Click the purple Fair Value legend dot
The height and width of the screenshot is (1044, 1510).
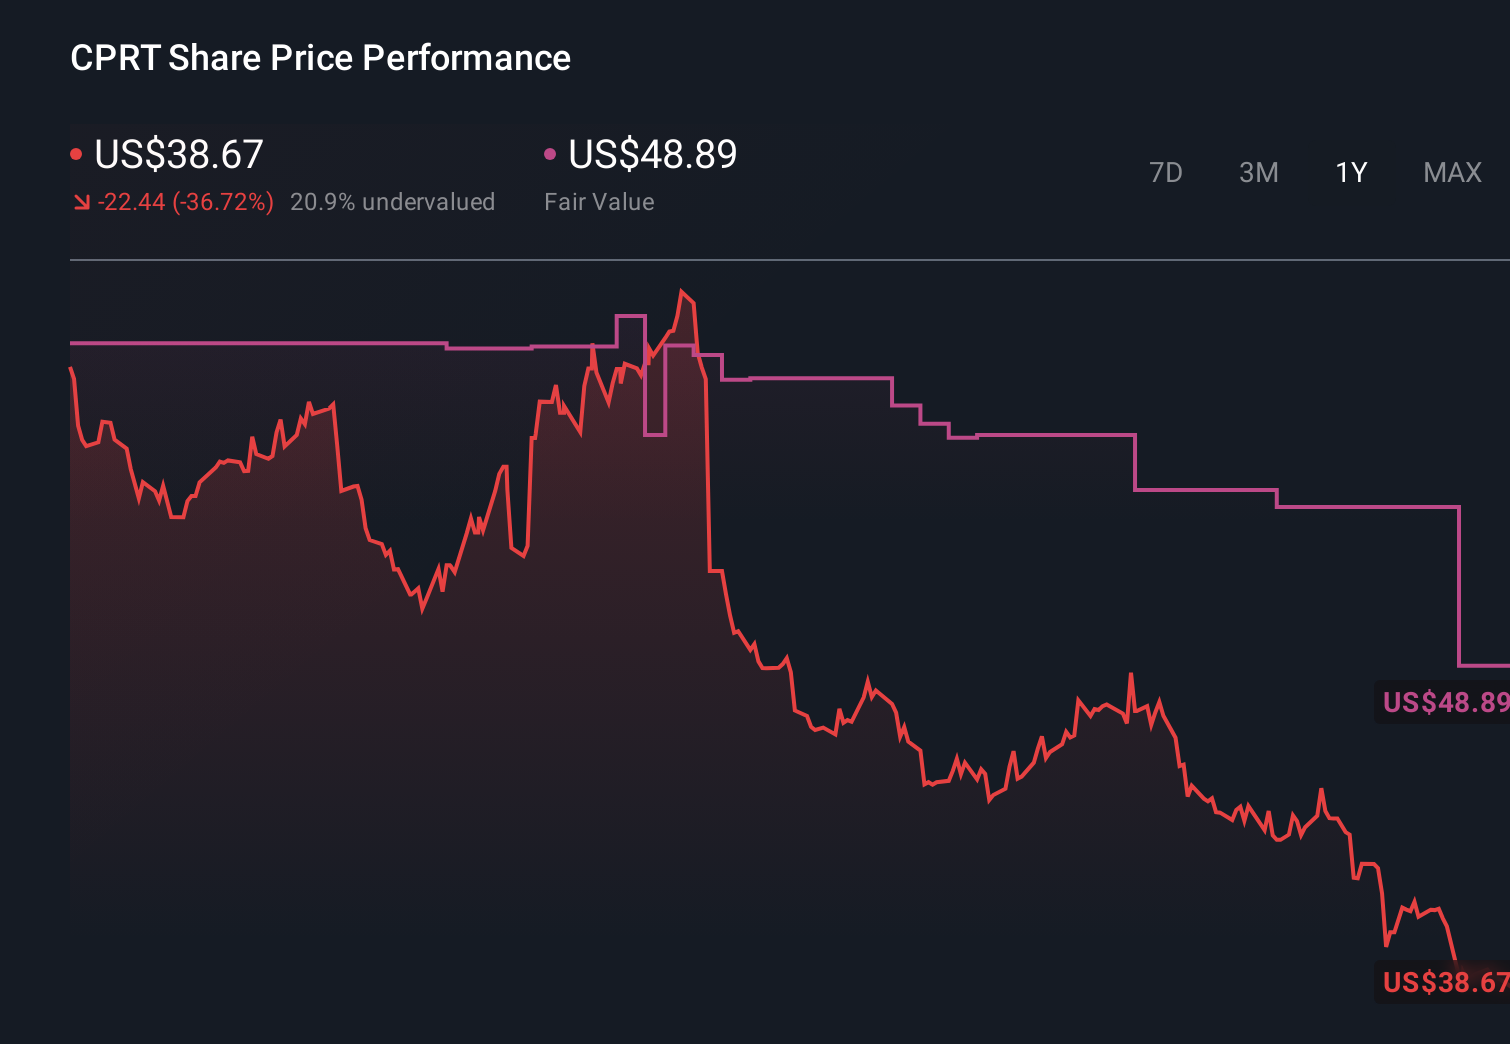coord(549,152)
